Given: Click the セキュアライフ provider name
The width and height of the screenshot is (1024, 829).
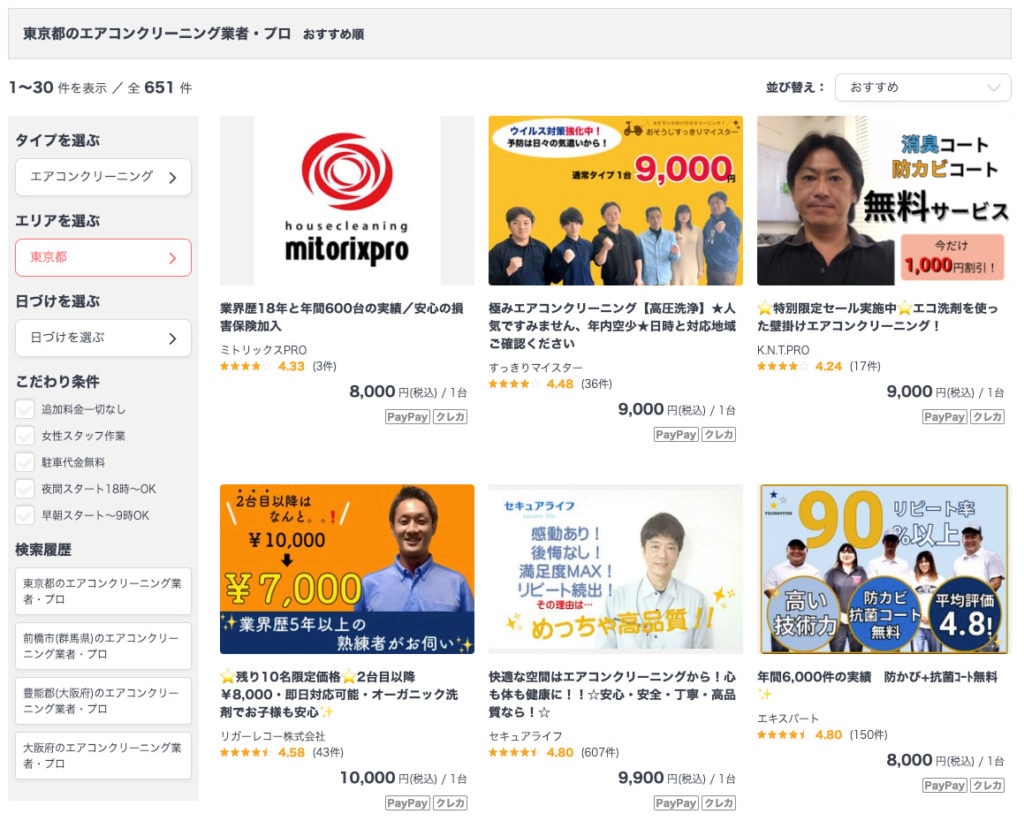Looking at the screenshot, I should coord(525,736).
